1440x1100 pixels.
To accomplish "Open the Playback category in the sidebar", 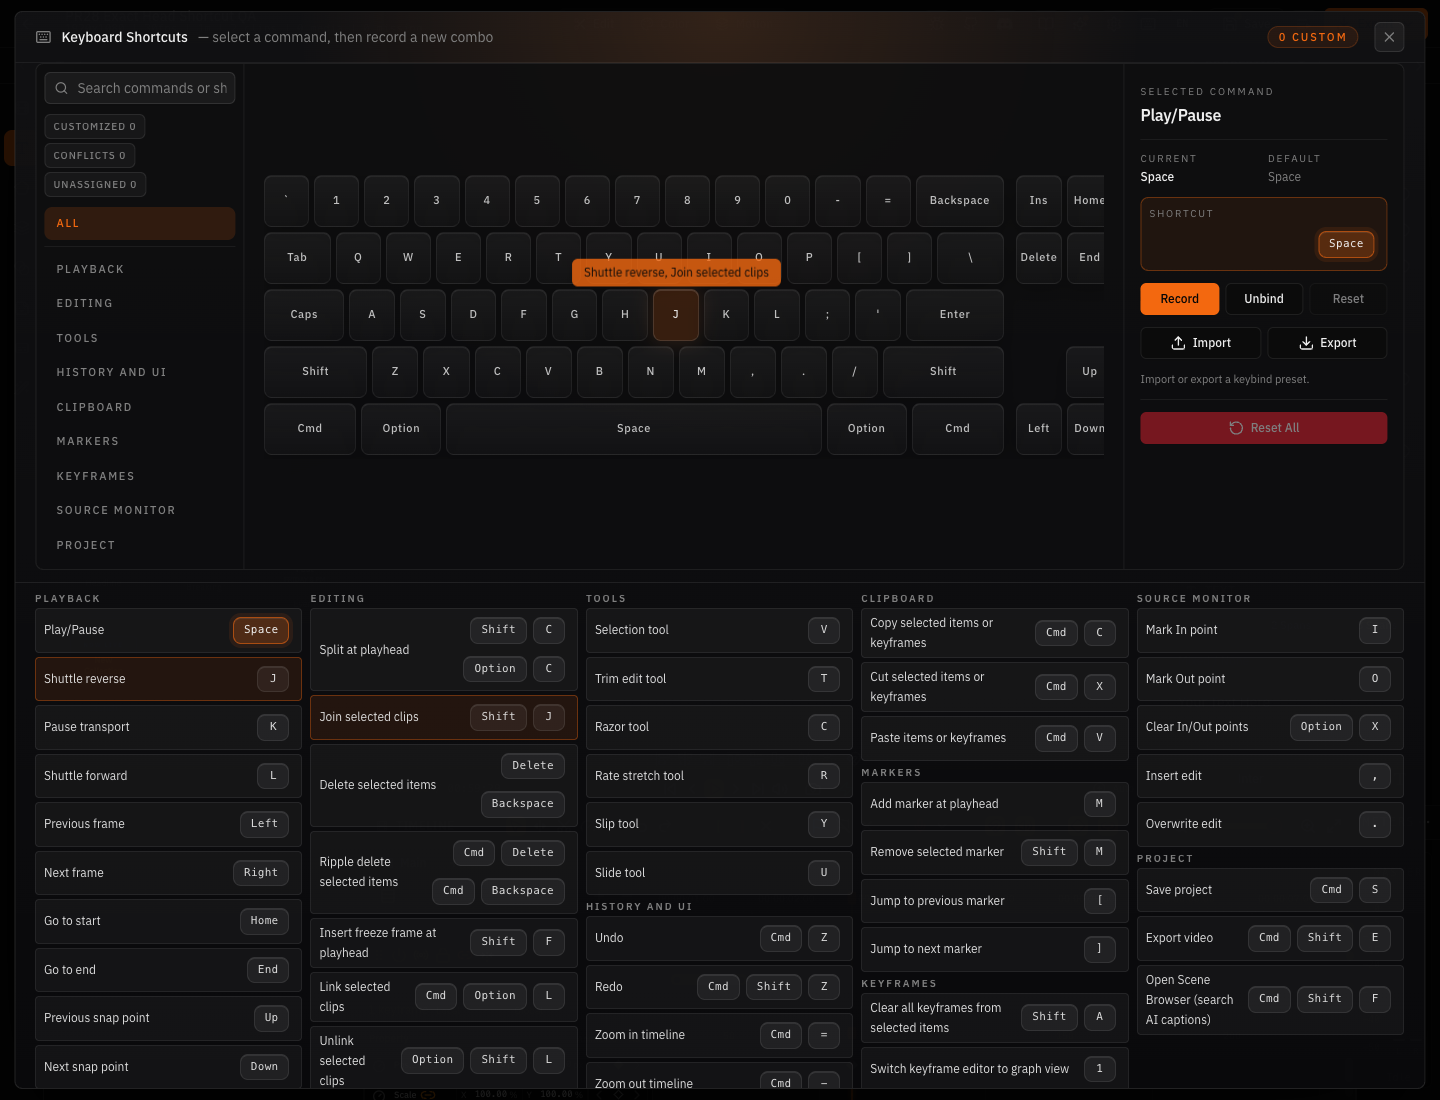I will [140, 270].
